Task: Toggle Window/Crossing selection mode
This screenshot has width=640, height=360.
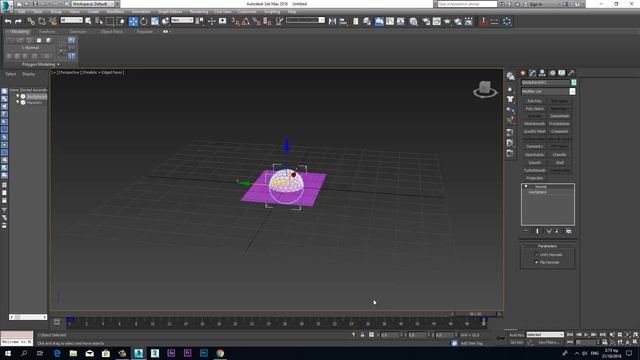Action: 121,21
